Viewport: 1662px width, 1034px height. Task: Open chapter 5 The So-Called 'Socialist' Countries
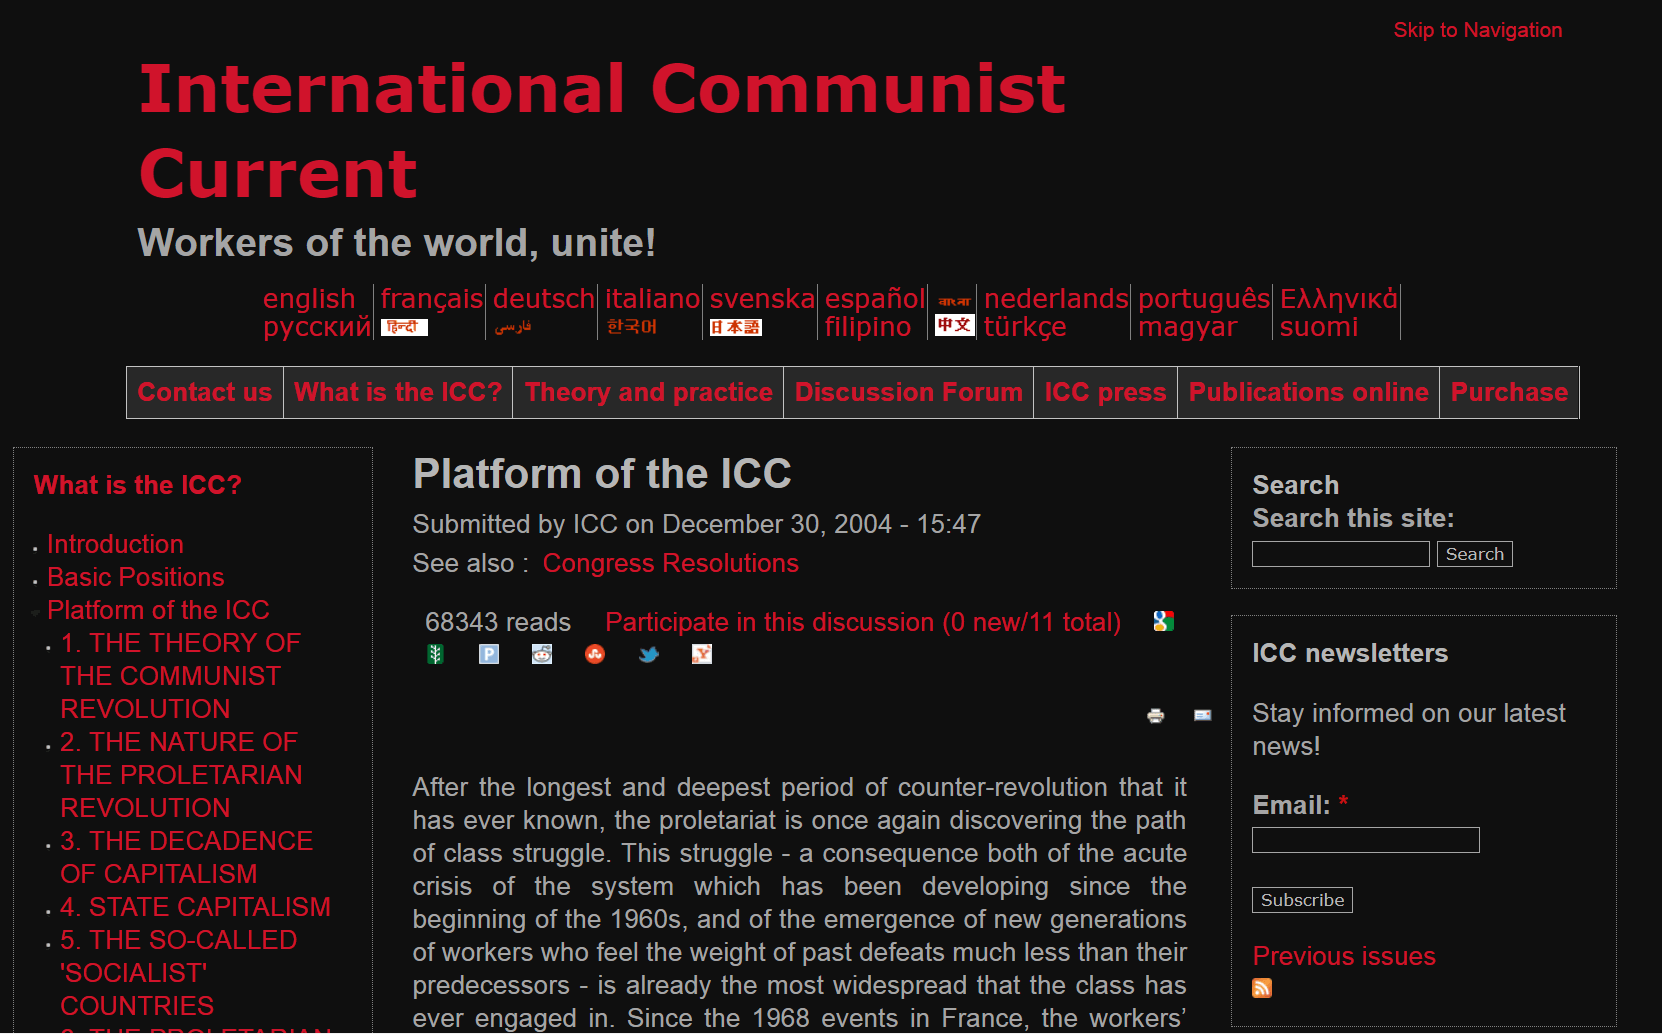click(x=178, y=973)
